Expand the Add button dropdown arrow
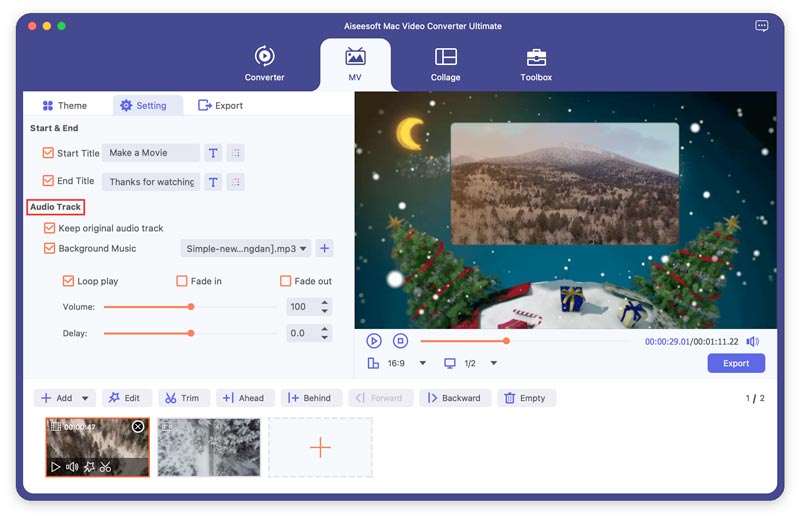Image resolution: width=800 pixels, height=519 pixels. [85, 398]
